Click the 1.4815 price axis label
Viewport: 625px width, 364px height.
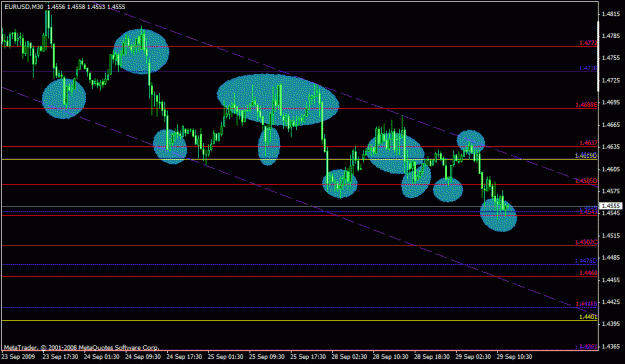(x=611, y=14)
